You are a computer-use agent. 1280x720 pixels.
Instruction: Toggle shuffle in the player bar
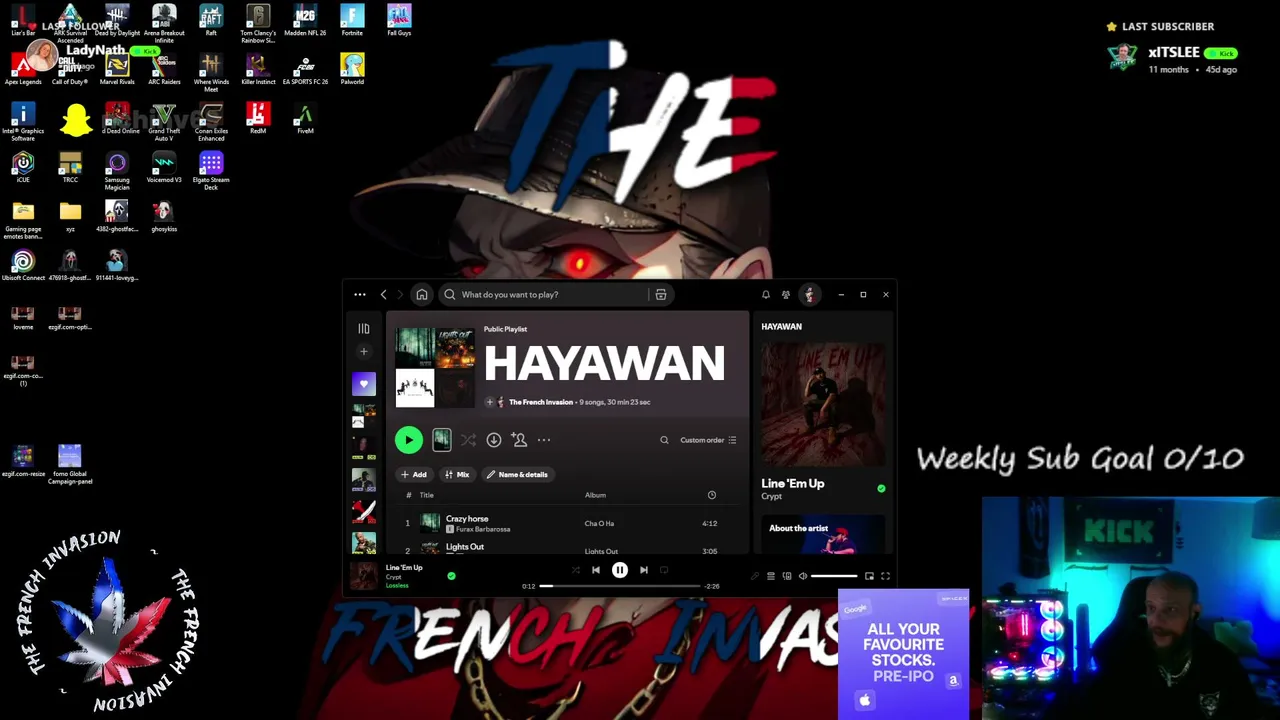575,570
